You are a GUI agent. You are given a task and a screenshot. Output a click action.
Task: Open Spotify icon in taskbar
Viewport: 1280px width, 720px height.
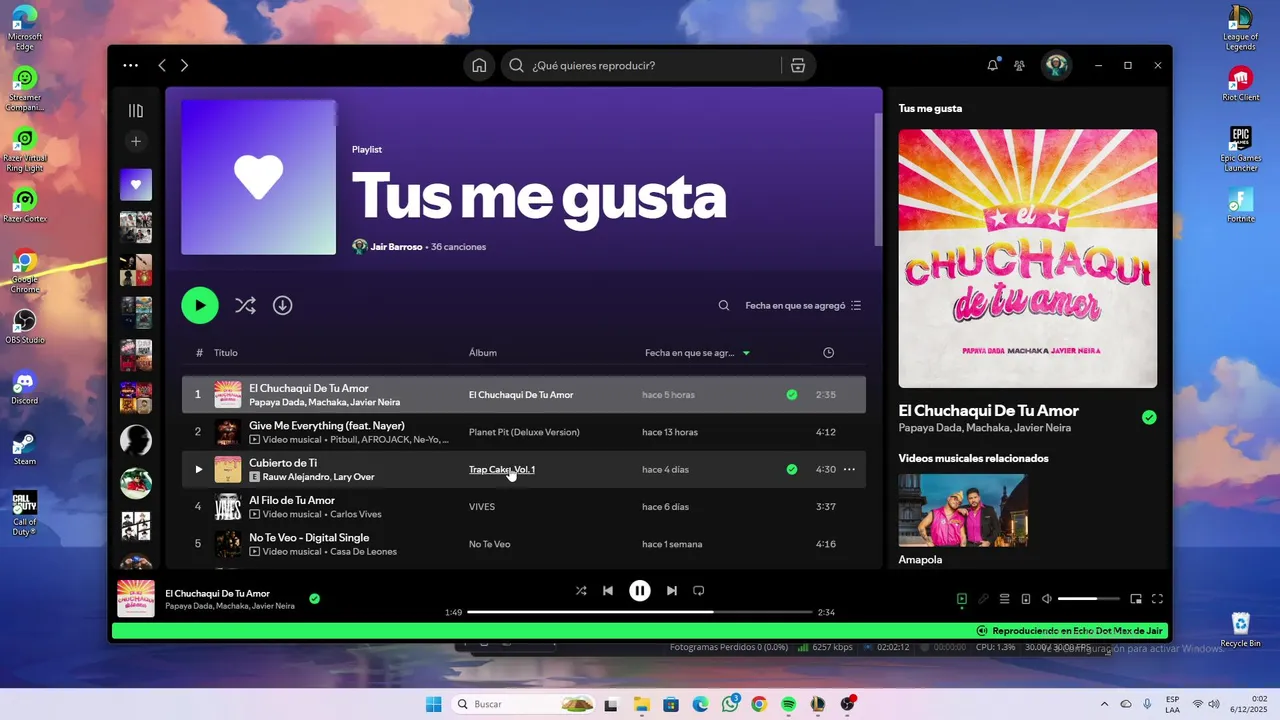[788, 704]
